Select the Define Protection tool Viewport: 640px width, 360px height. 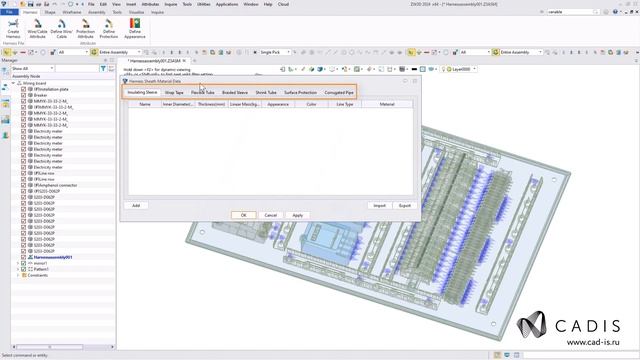pos(109,29)
